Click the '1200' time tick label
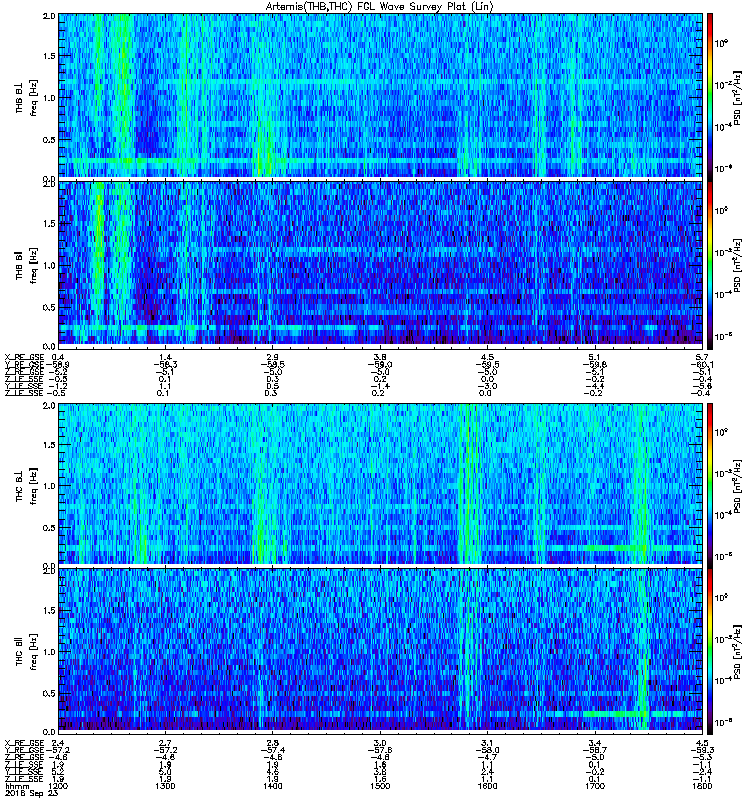The height and width of the screenshot is (800, 750). click(x=57, y=786)
